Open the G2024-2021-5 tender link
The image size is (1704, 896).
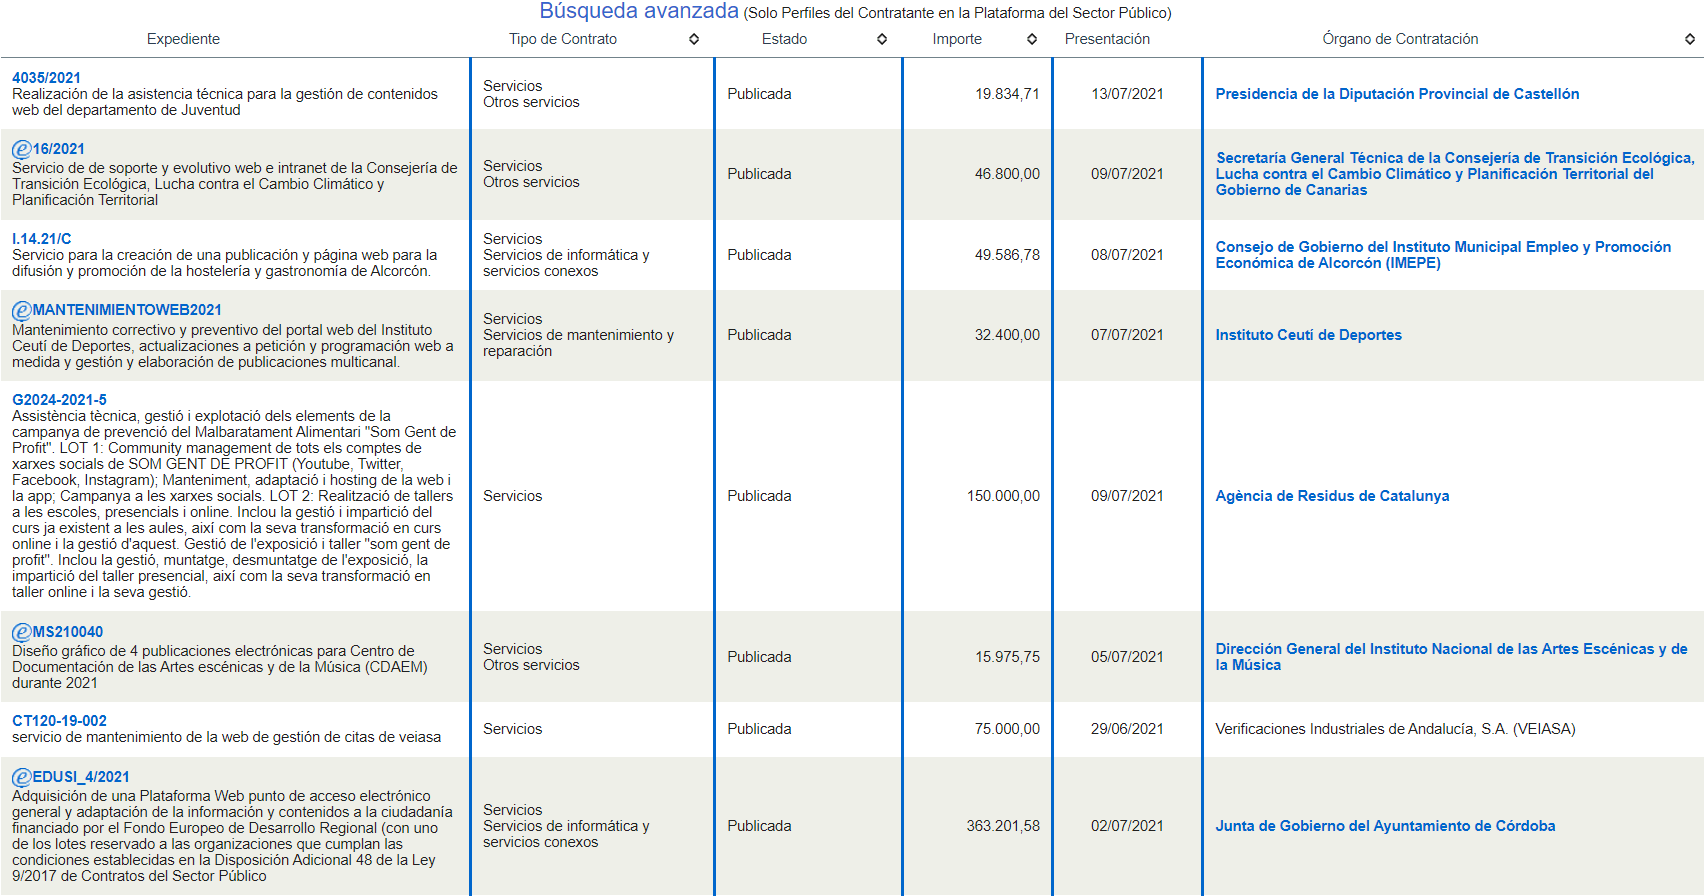coord(59,400)
